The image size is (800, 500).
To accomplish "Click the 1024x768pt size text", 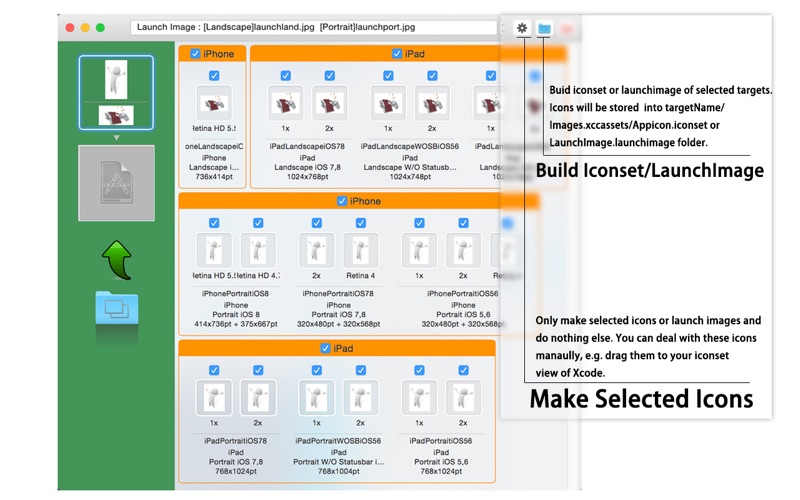I will point(307,177).
